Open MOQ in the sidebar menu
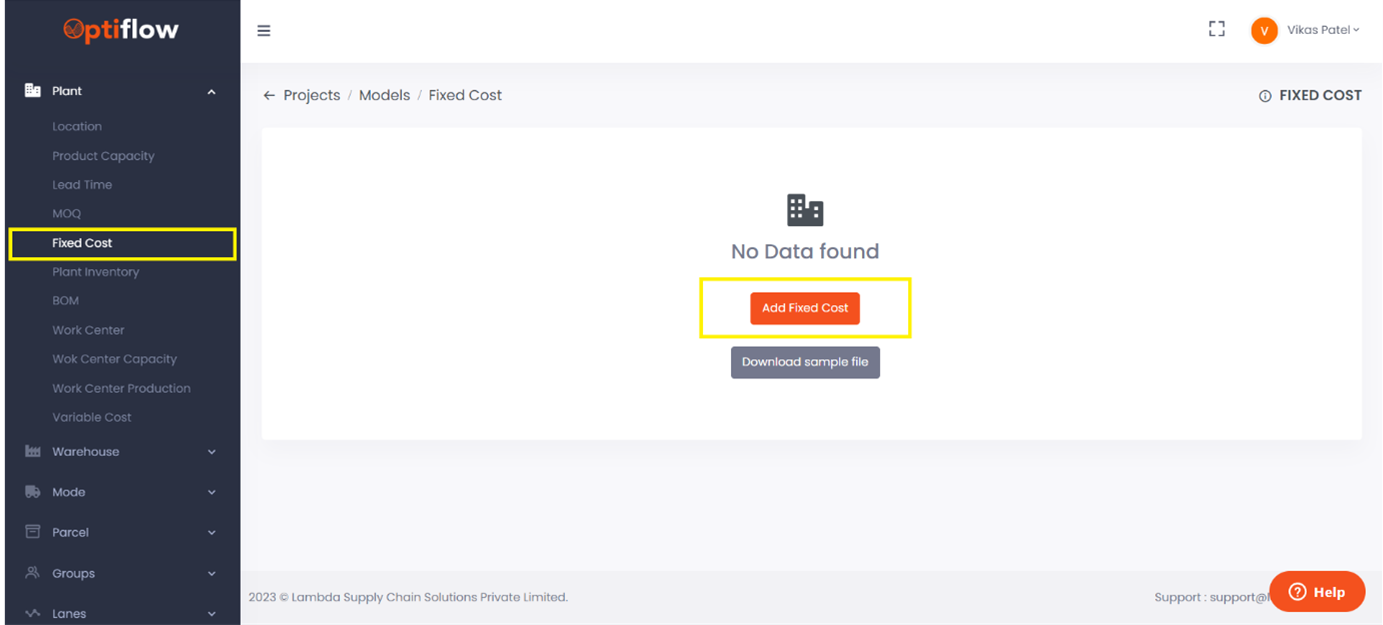 tap(66, 213)
